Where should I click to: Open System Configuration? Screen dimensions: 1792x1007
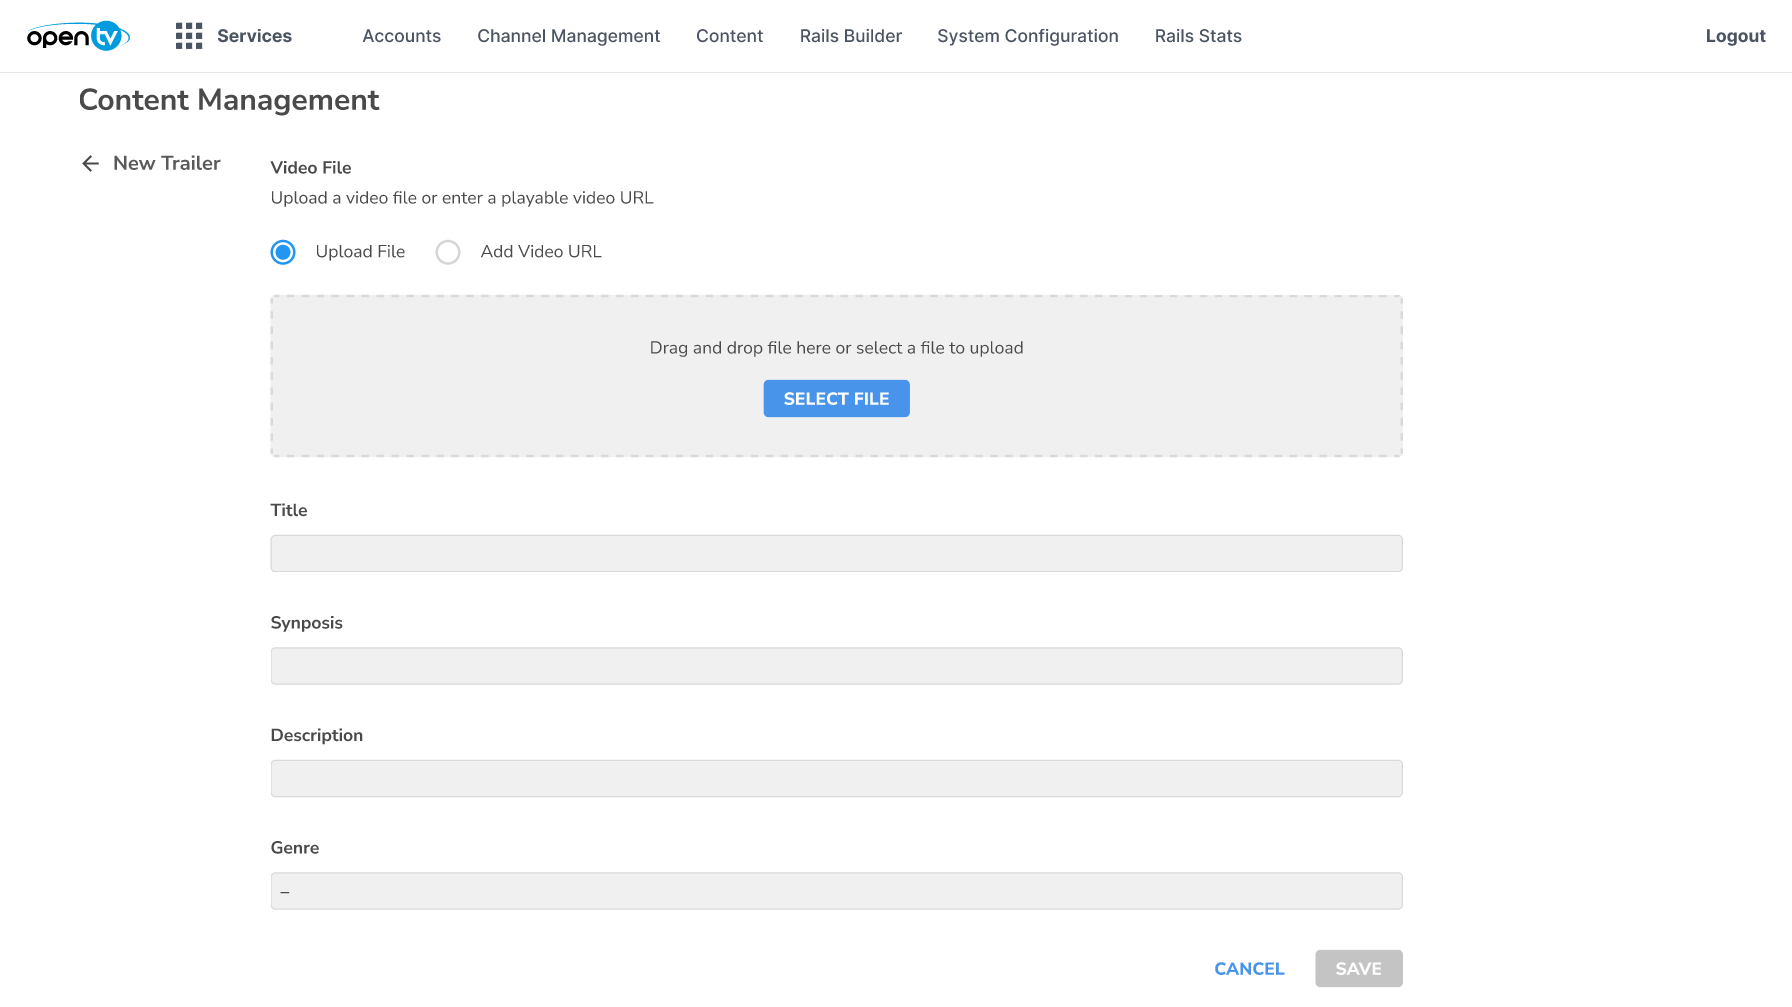pyautogui.click(x=1027, y=36)
